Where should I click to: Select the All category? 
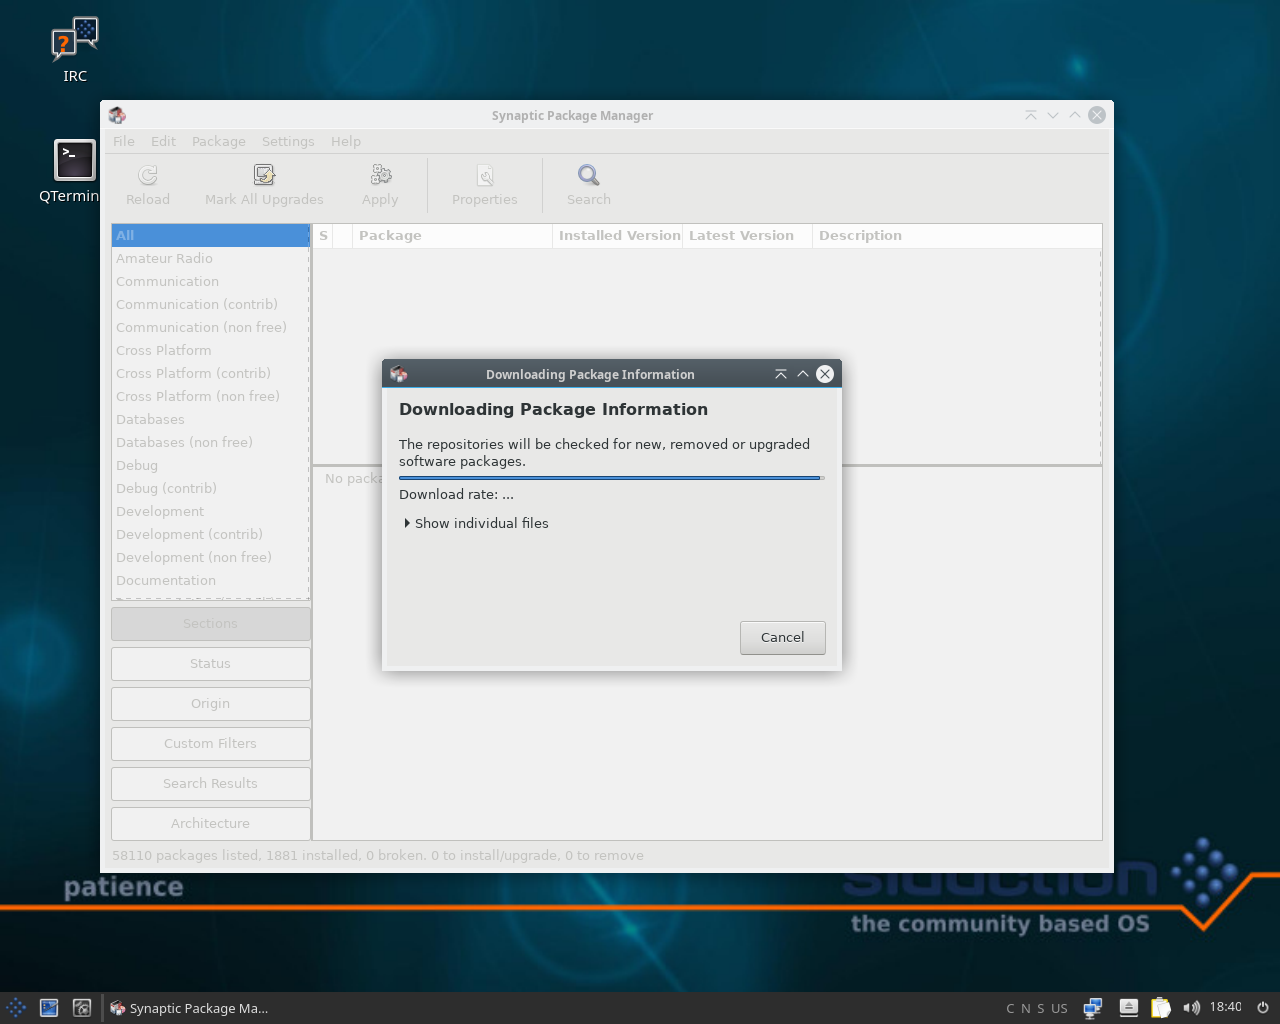coord(210,235)
